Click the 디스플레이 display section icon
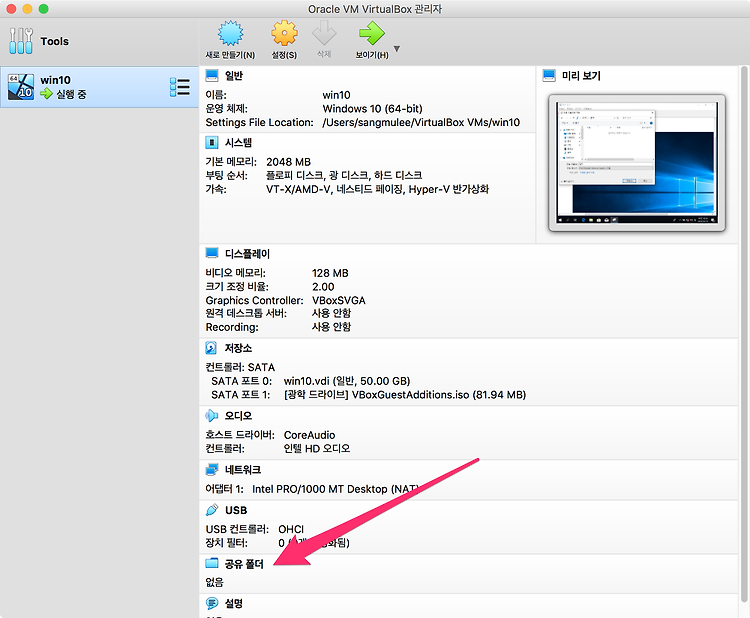The image size is (750, 618). (x=212, y=254)
